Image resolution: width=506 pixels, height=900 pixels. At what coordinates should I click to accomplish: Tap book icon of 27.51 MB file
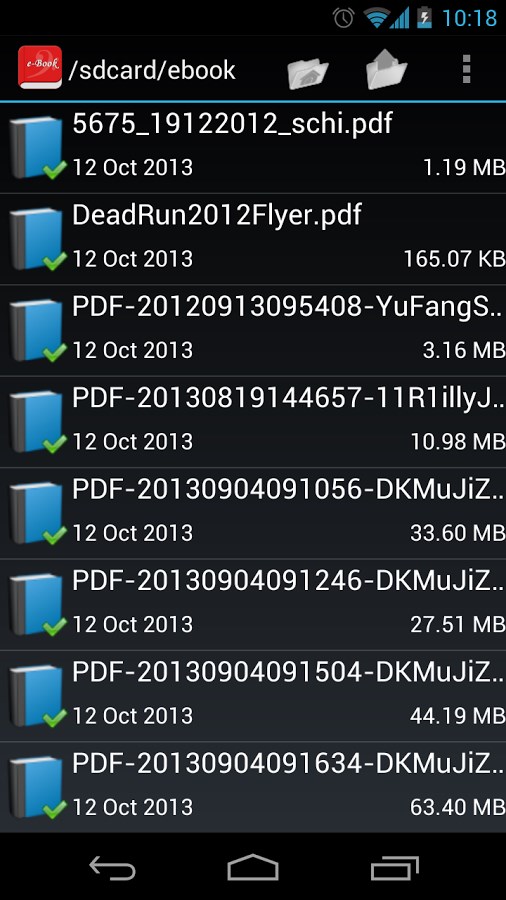point(37,604)
